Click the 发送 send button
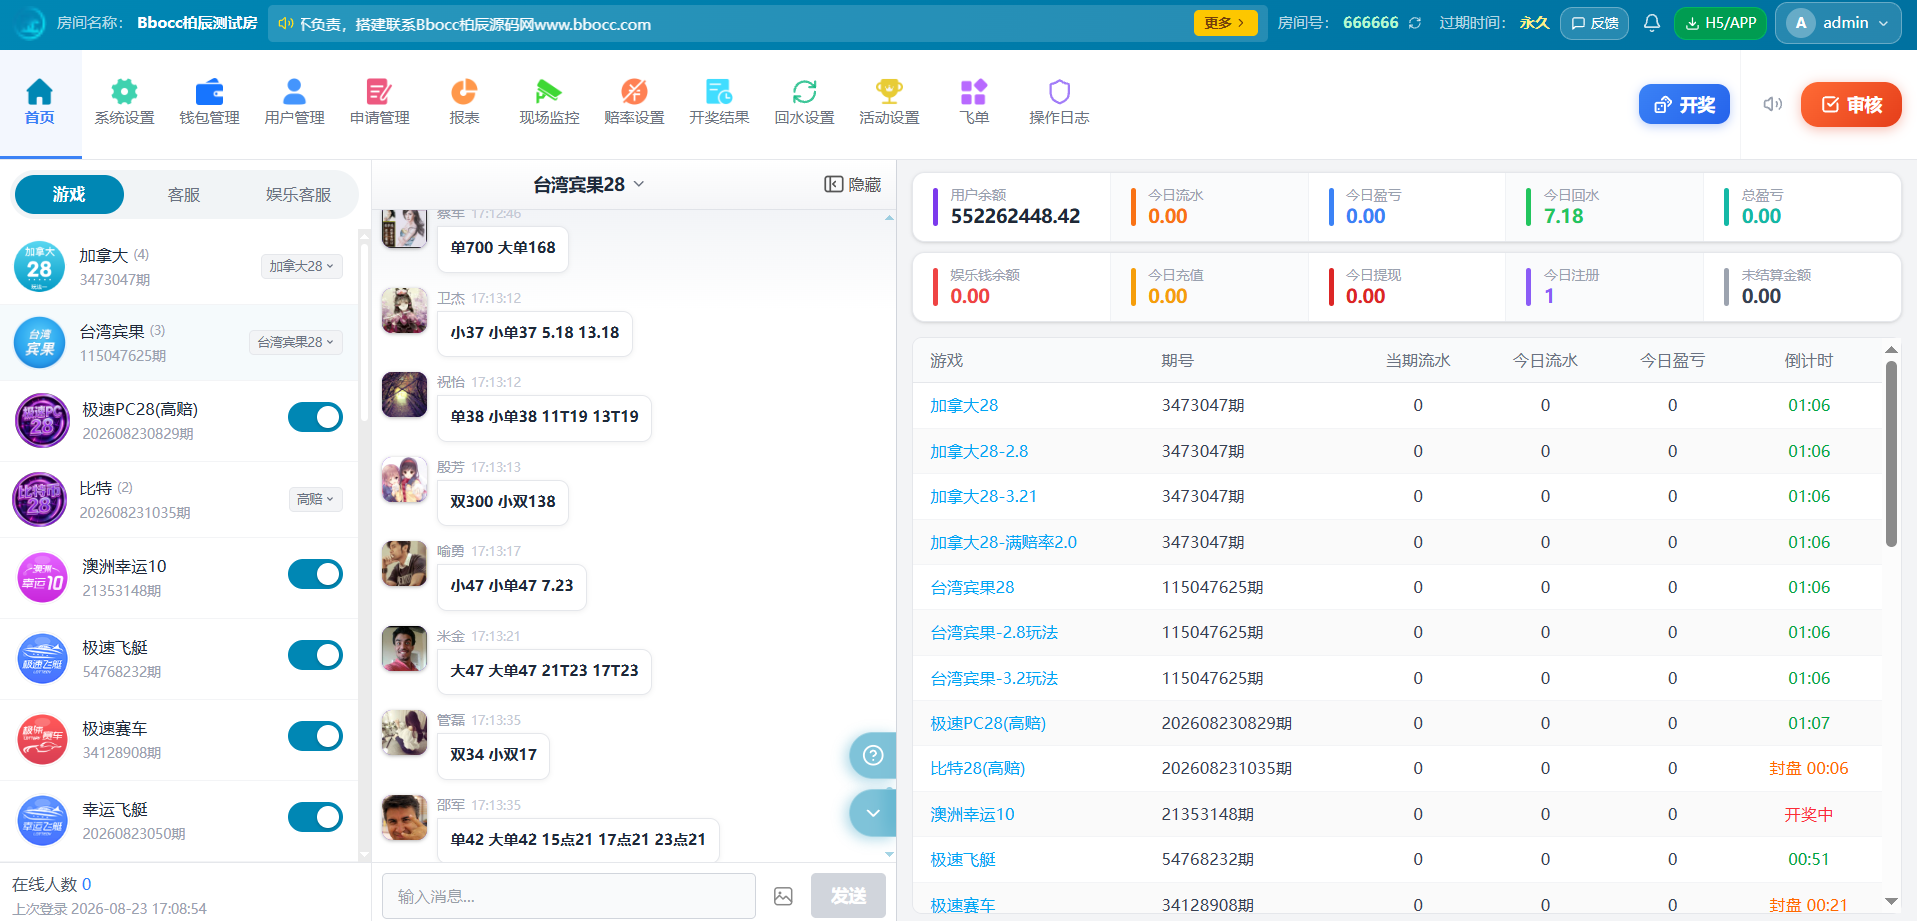 click(x=848, y=896)
